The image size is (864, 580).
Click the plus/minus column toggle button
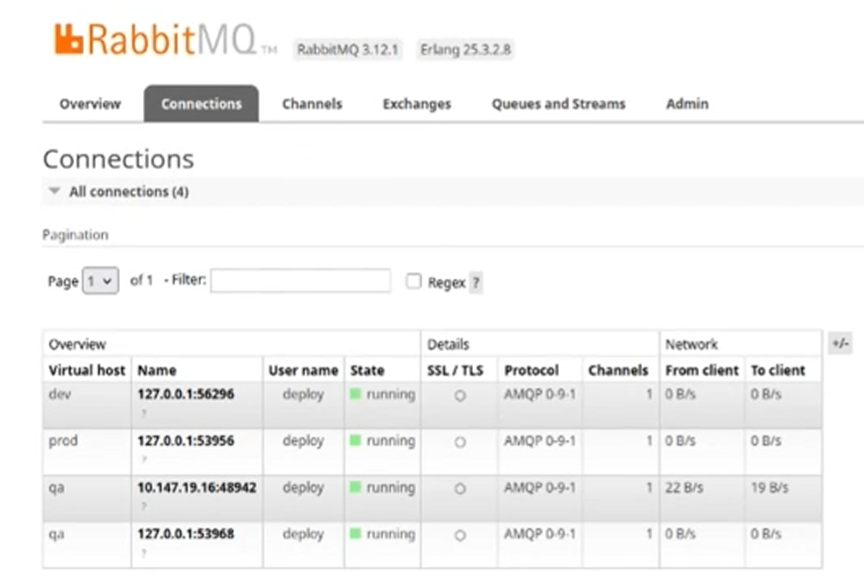pos(840,344)
